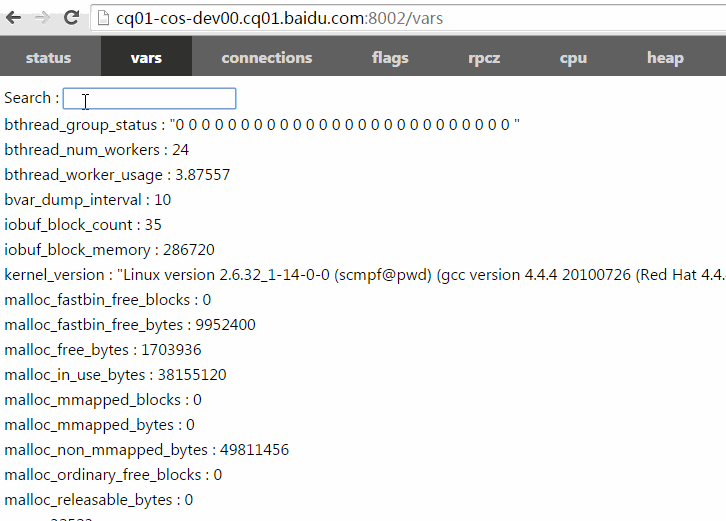The image size is (726, 521).
Task: Switch to the heap tab
Action: coord(665,58)
